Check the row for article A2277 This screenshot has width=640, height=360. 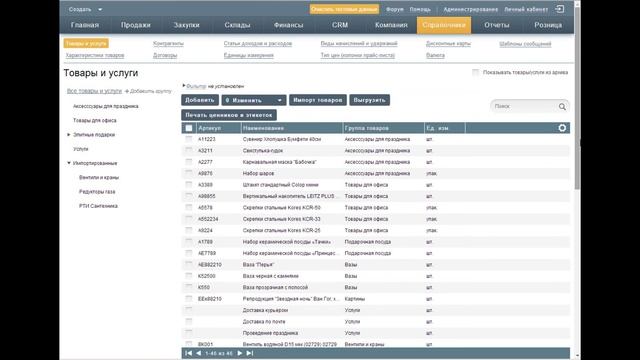pos(189,162)
